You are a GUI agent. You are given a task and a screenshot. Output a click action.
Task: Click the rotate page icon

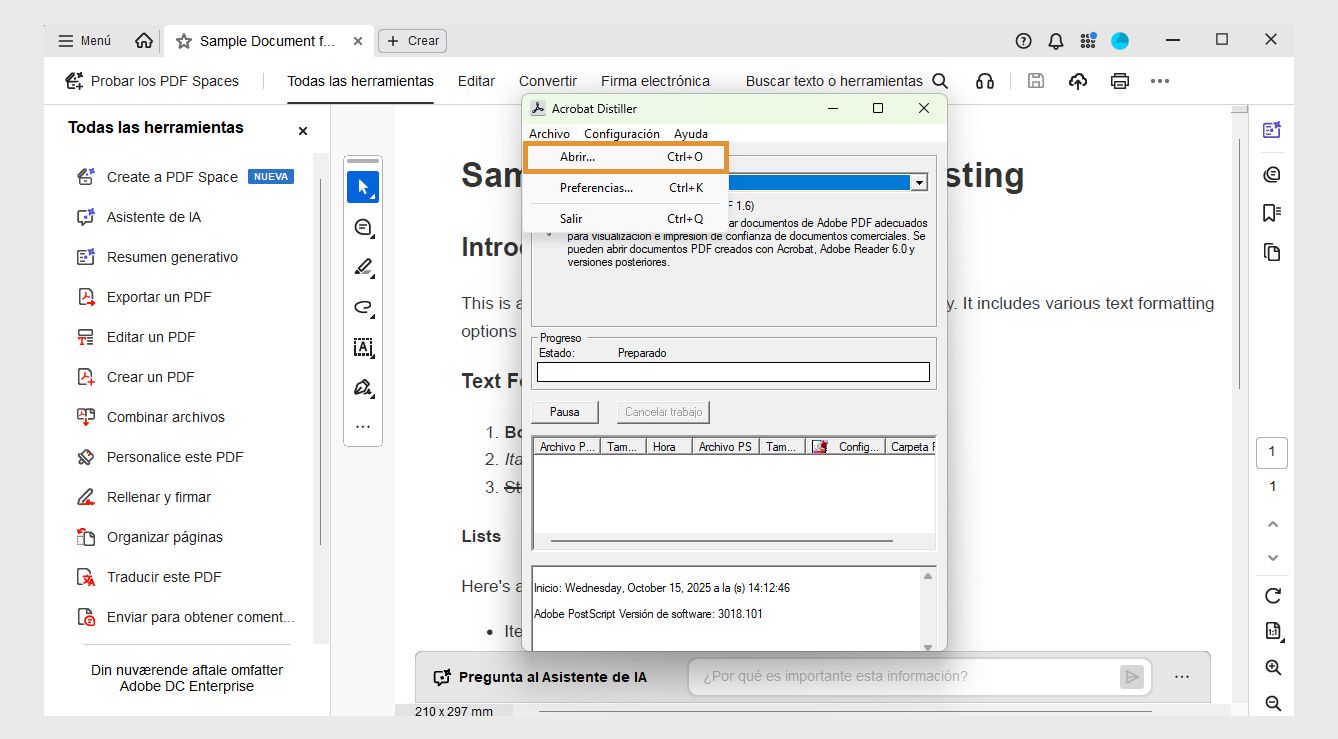[1273, 596]
